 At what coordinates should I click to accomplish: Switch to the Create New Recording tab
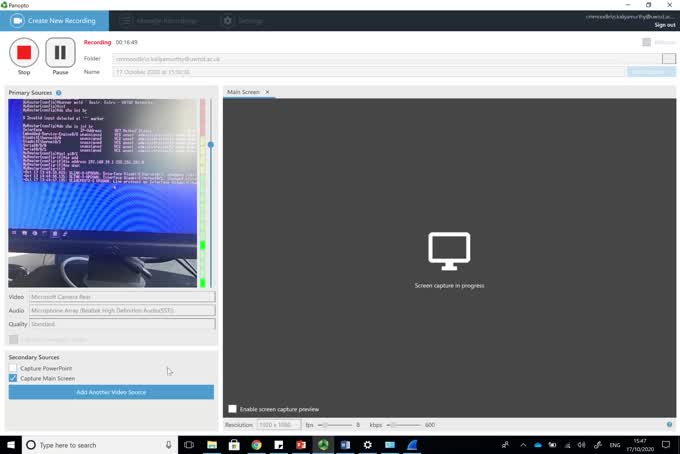tap(55, 20)
